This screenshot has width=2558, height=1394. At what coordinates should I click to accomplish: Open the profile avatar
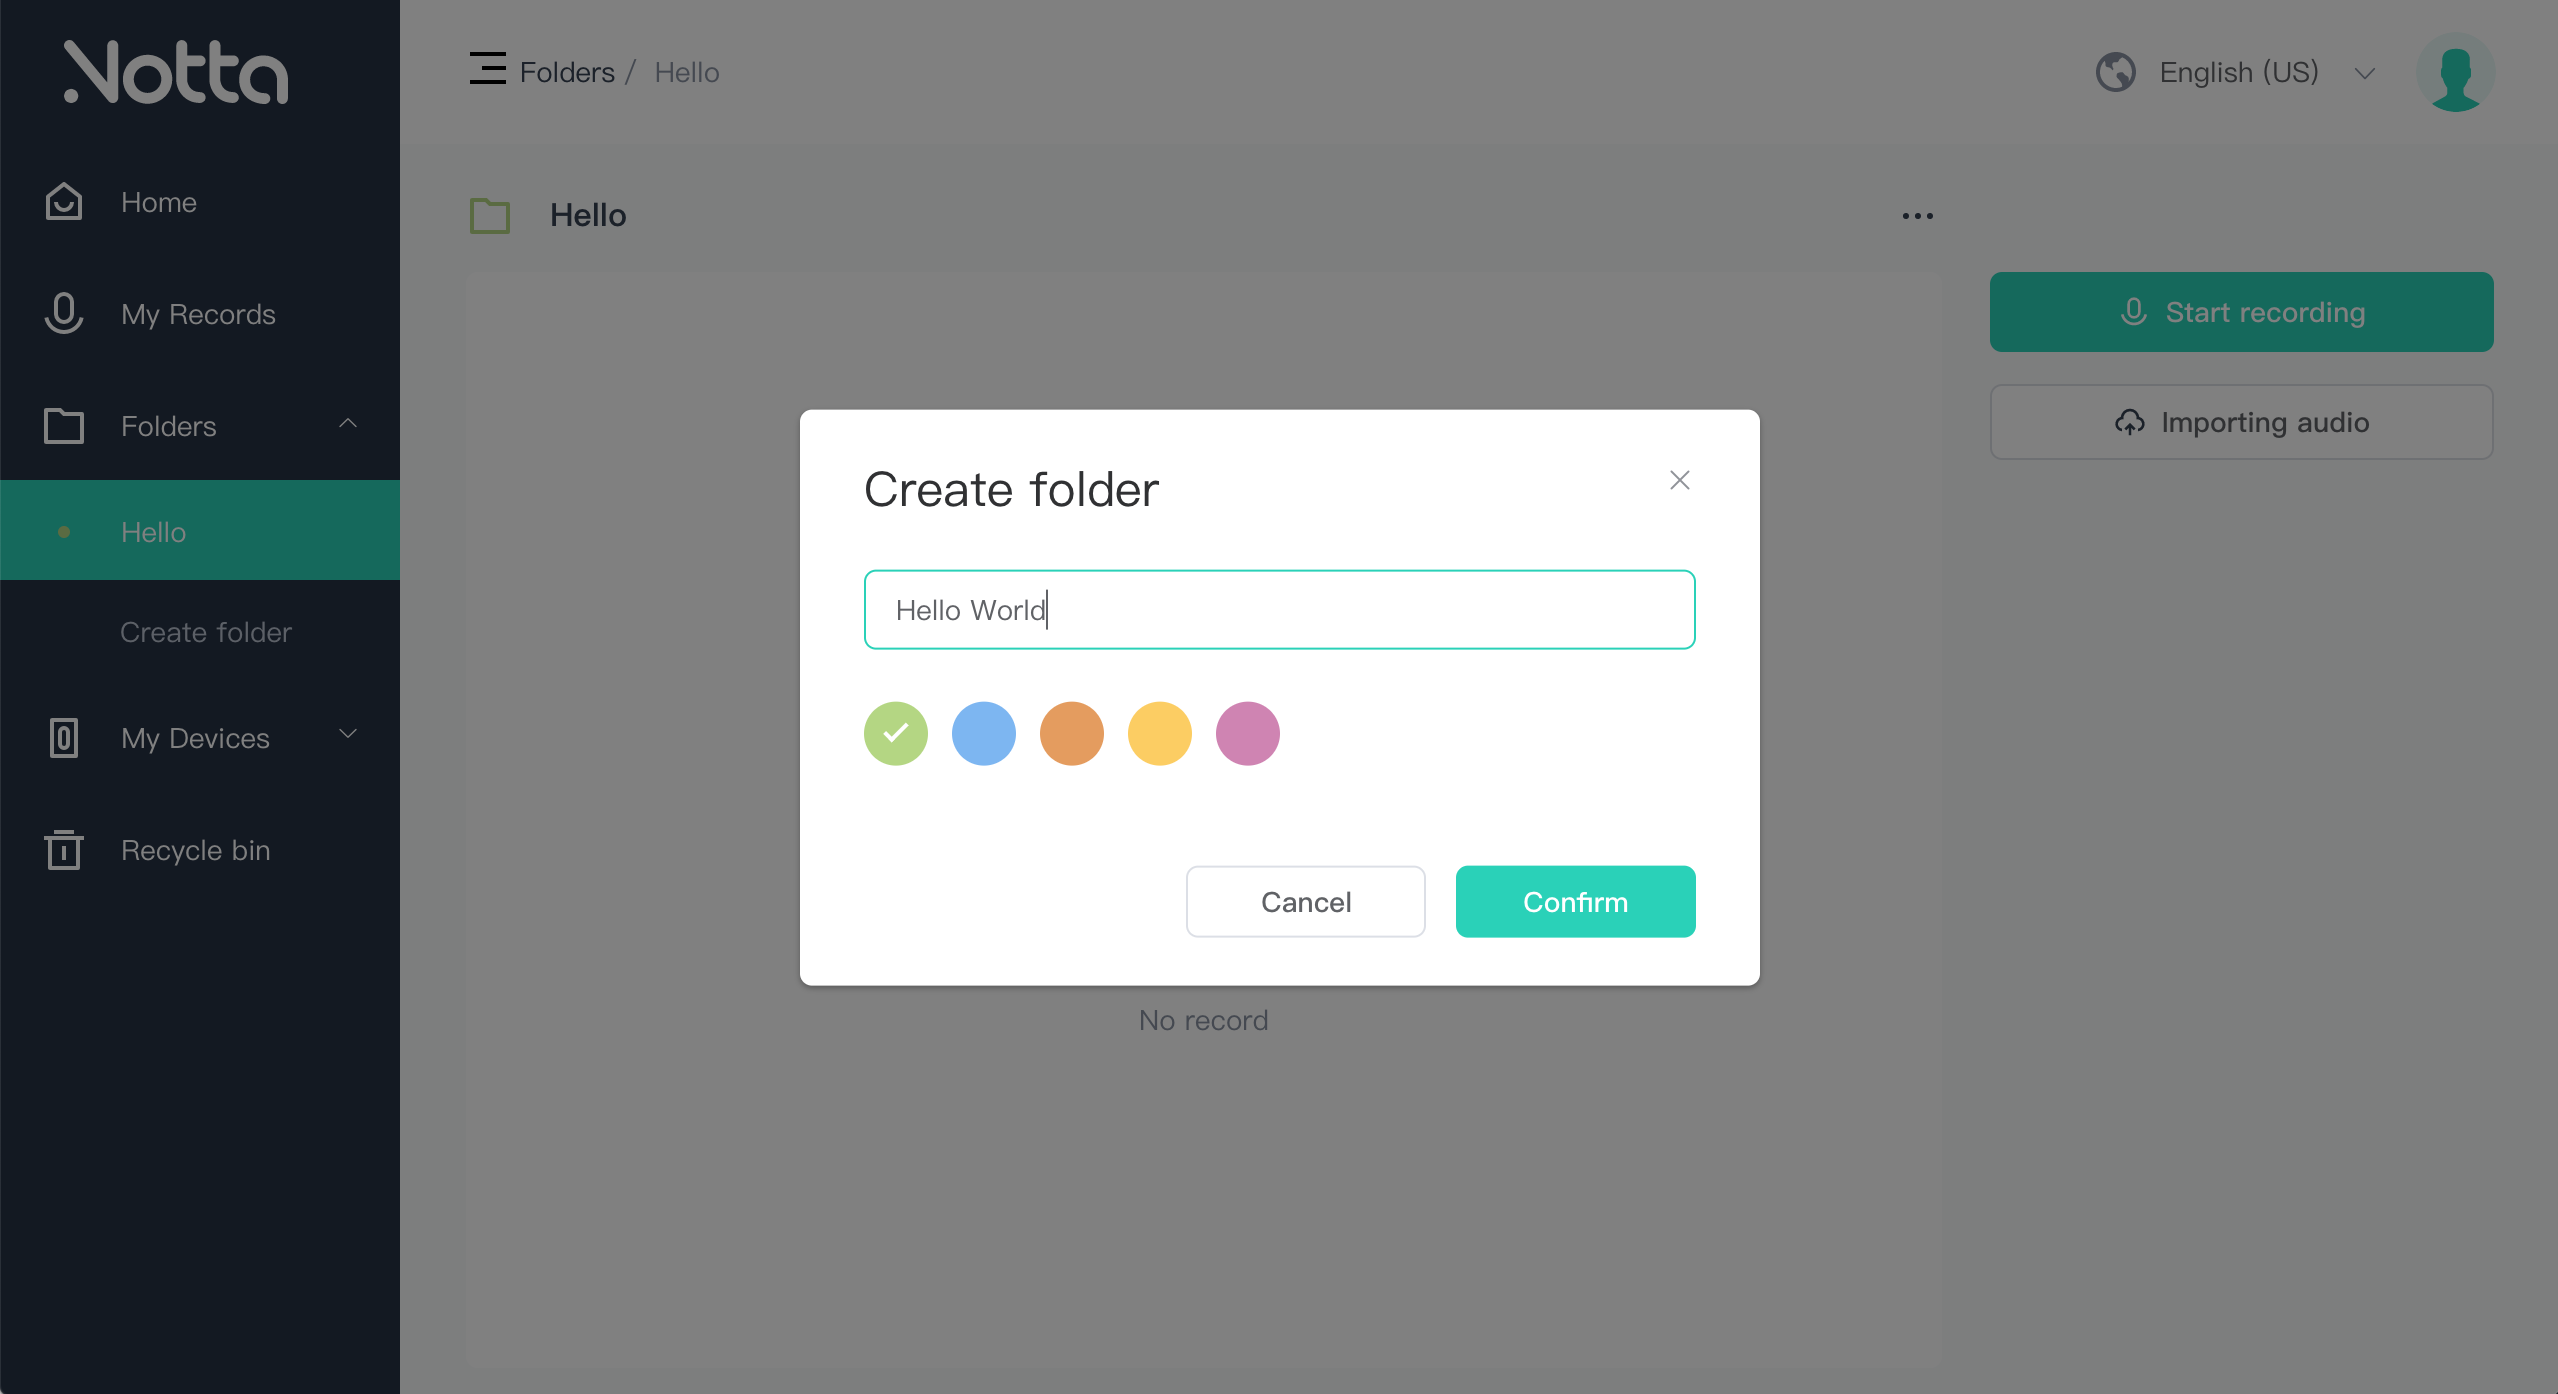pos(2455,71)
